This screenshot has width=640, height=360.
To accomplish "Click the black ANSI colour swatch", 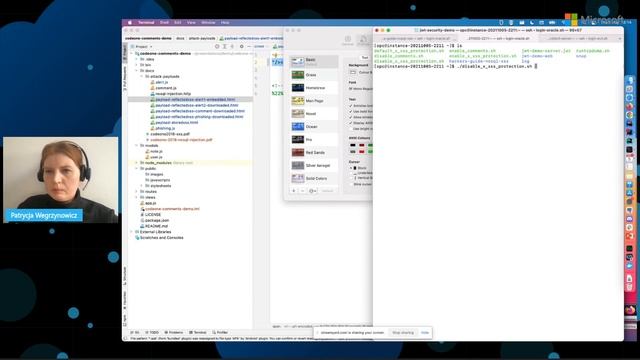I will (x=353, y=145).
